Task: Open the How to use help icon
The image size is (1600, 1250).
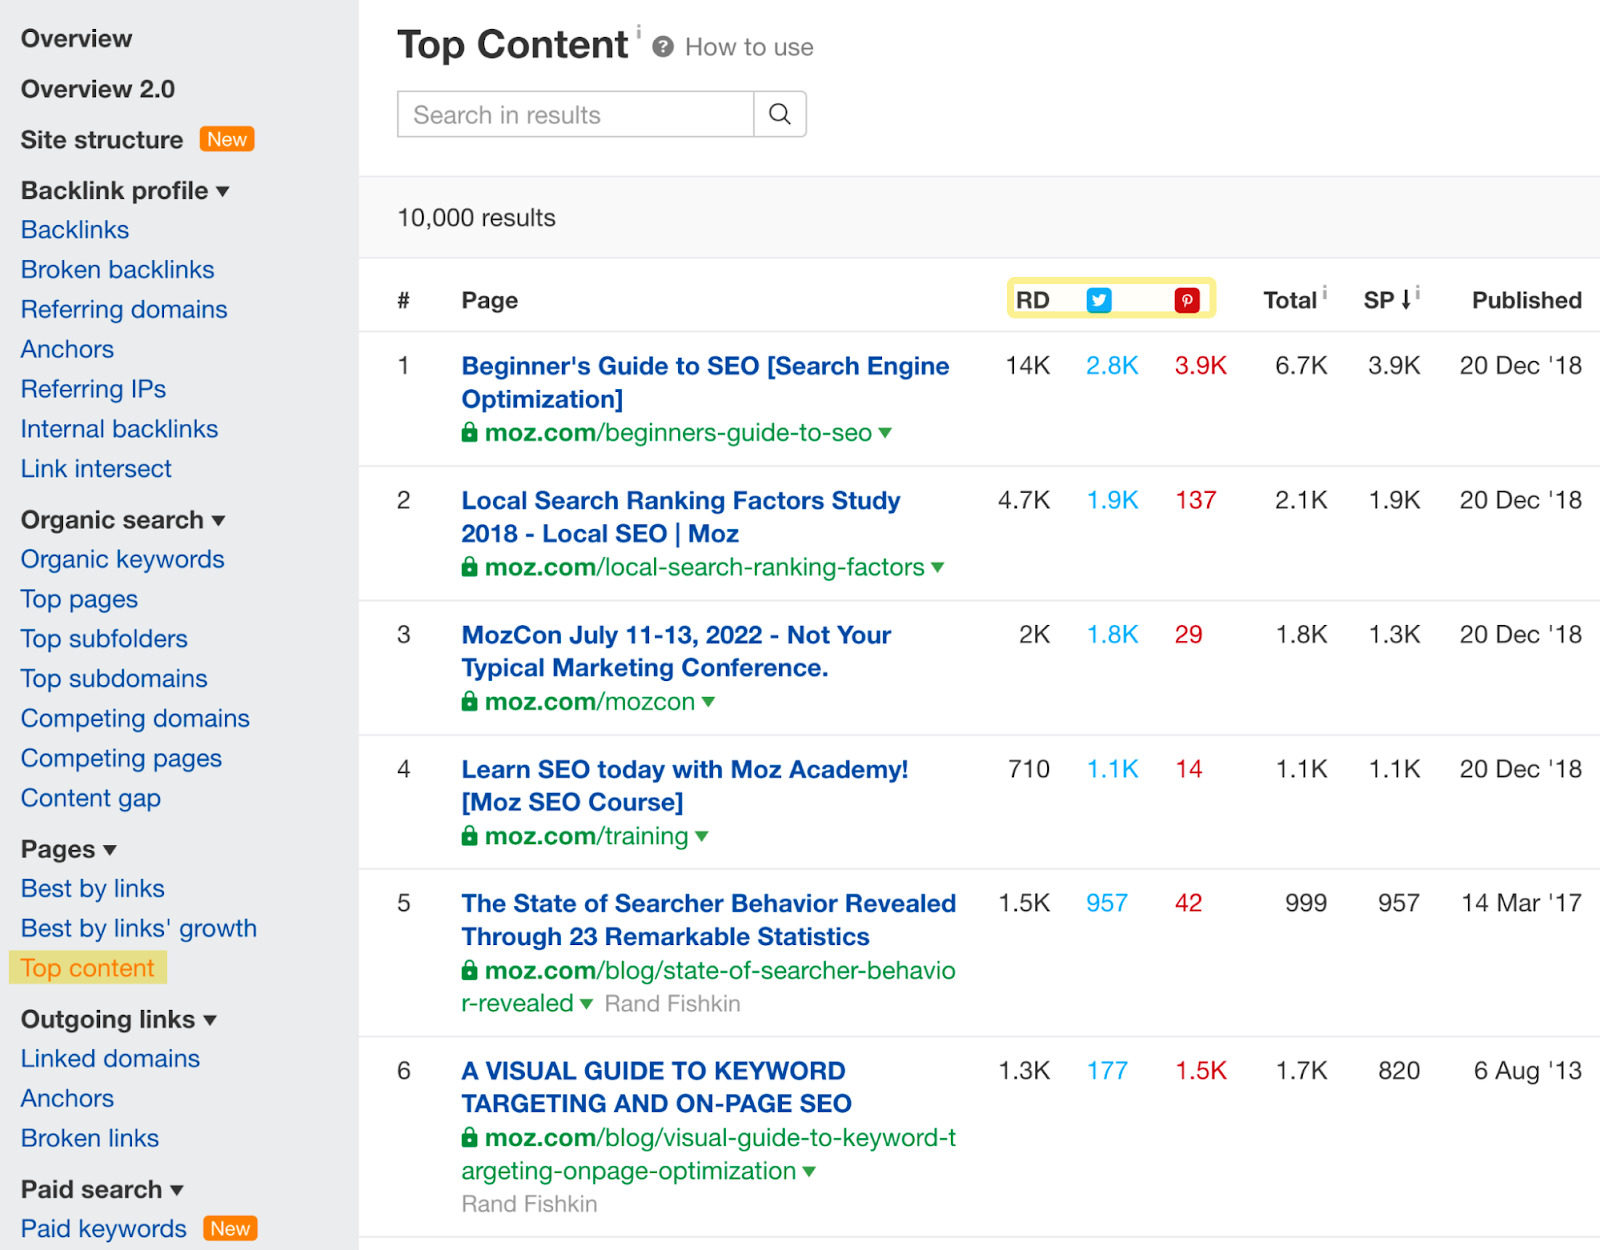Action: (663, 47)
